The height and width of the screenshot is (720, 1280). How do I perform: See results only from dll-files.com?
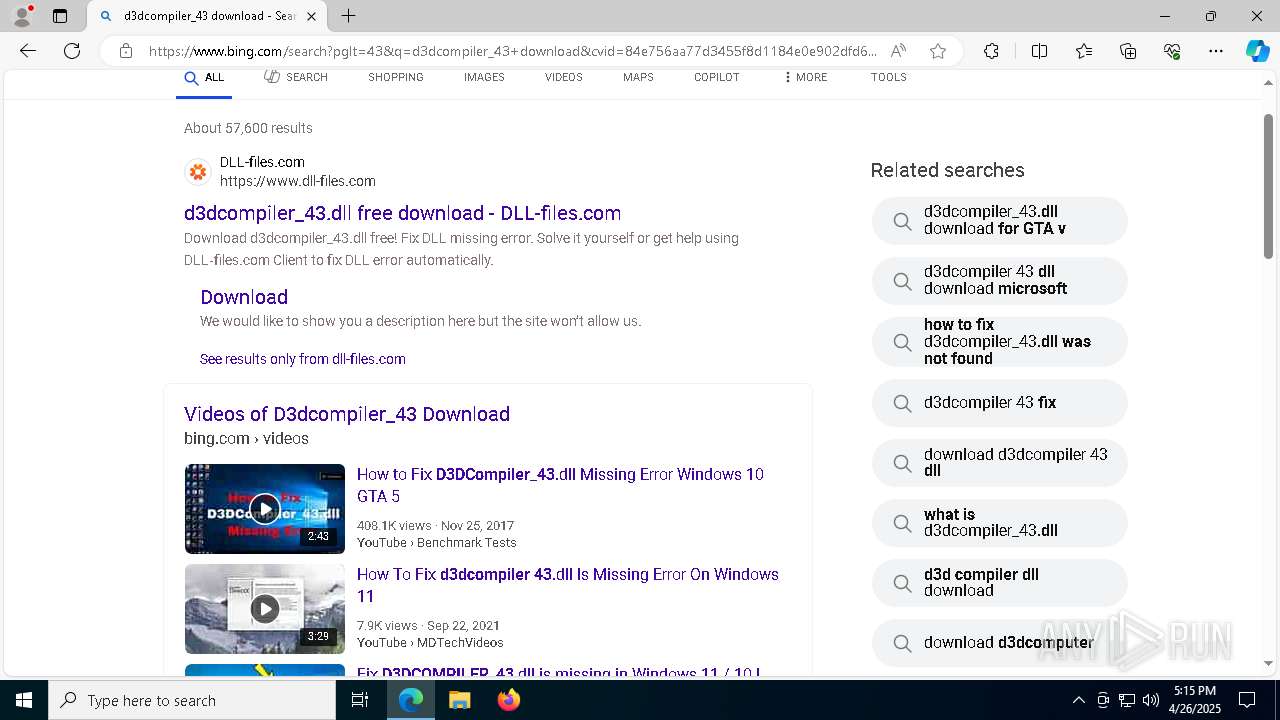(x=303, y=359)
